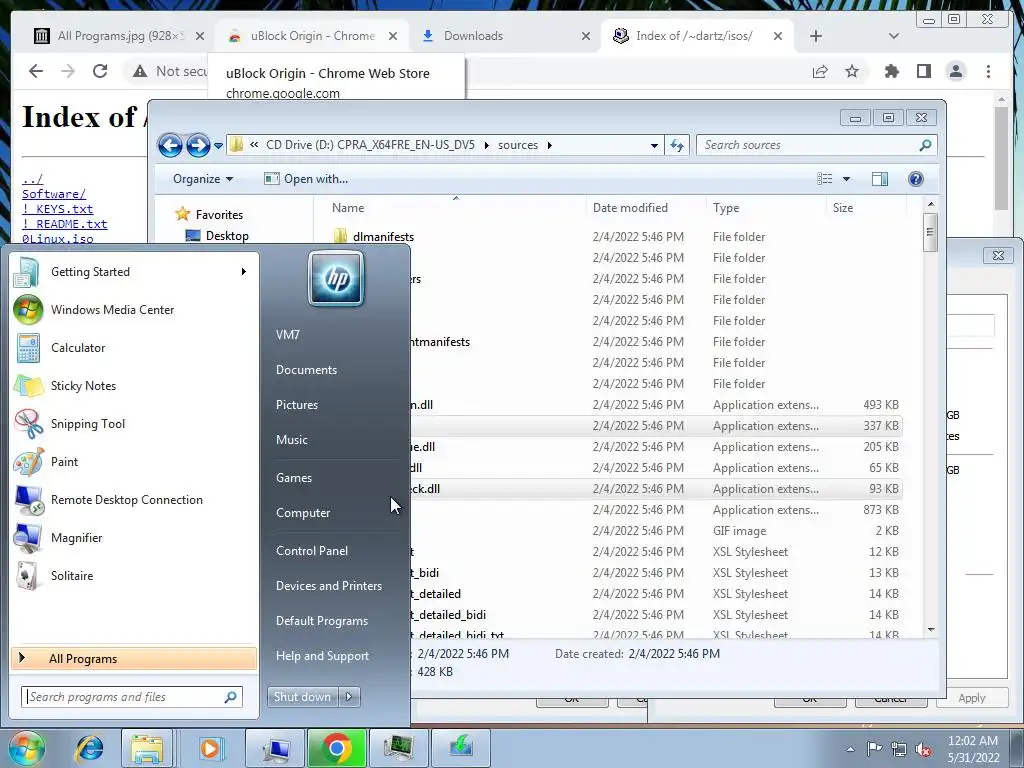
Task: Open Chrome tab search chevron
Action: 894,36
